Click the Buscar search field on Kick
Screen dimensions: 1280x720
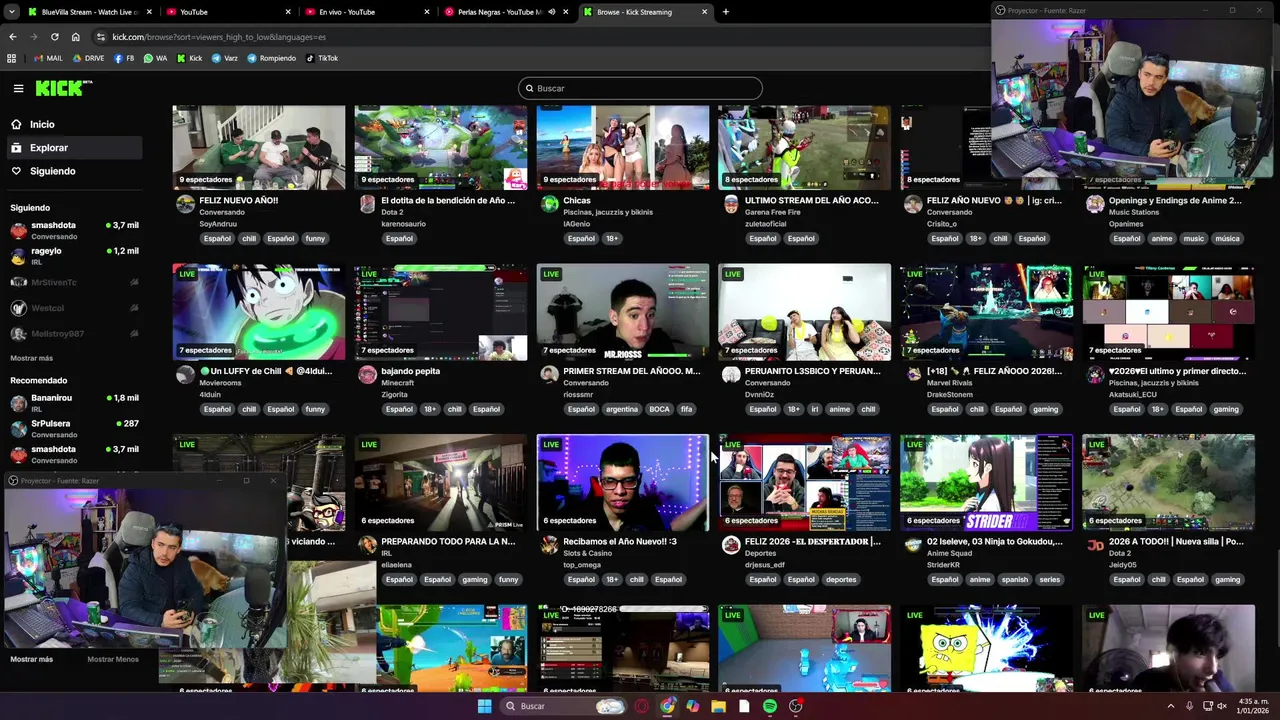click(x=640, y=88)
